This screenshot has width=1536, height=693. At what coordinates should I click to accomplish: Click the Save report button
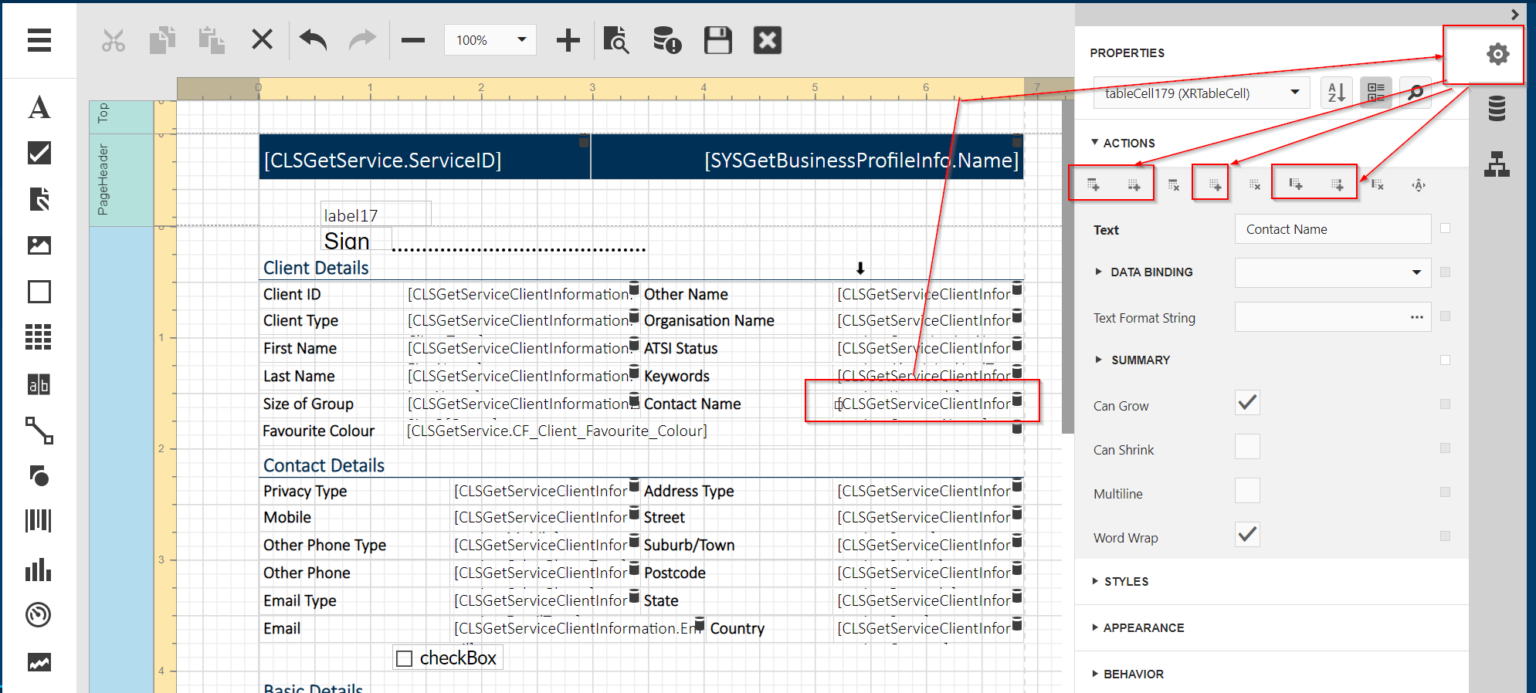718,40
